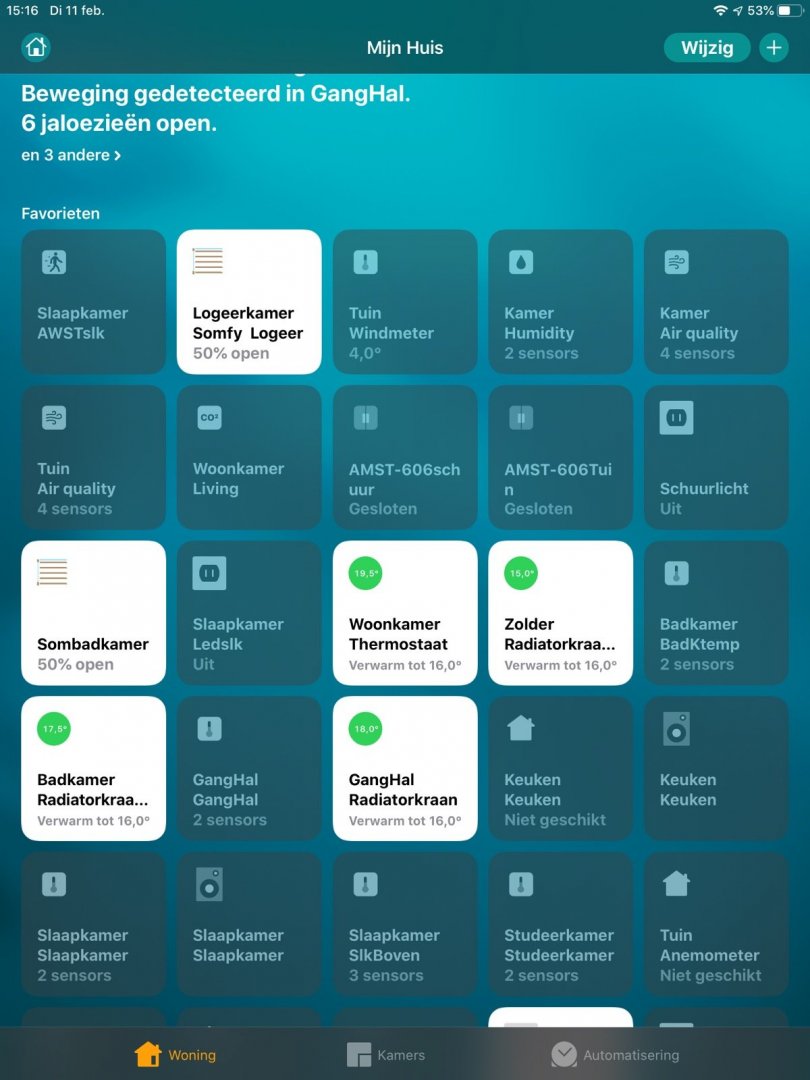Click the plus icon to add accessory
810x1080 pixels.
point(773,48)
